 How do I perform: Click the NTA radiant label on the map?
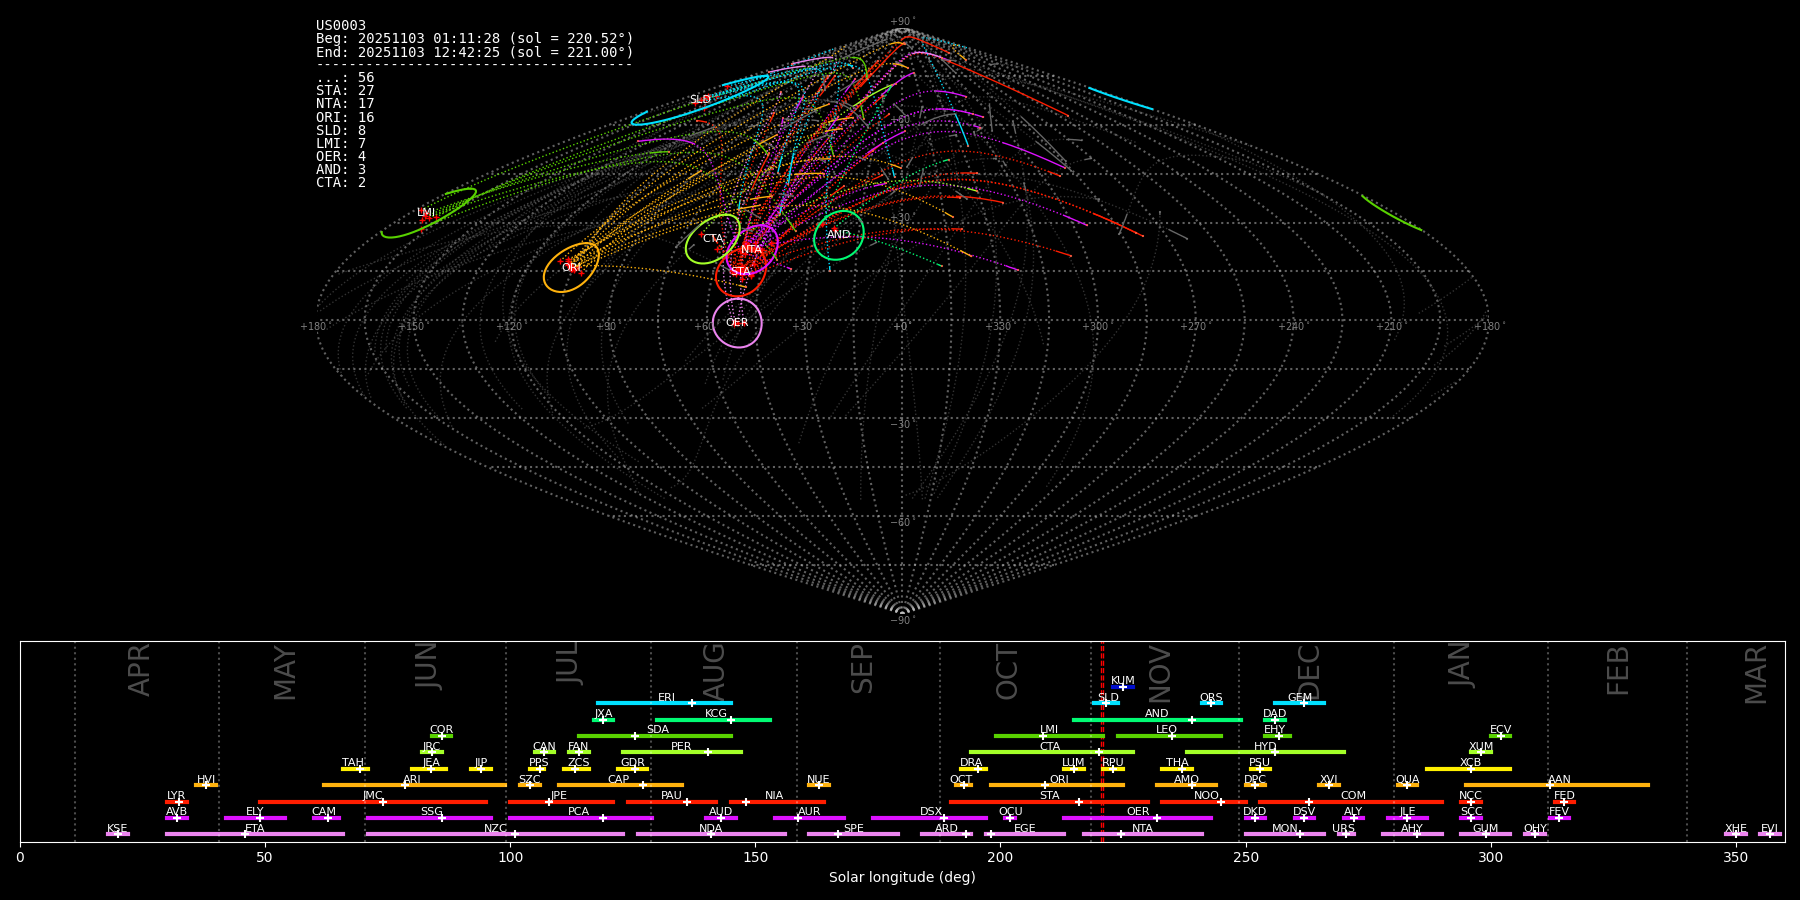pos(751,249)
